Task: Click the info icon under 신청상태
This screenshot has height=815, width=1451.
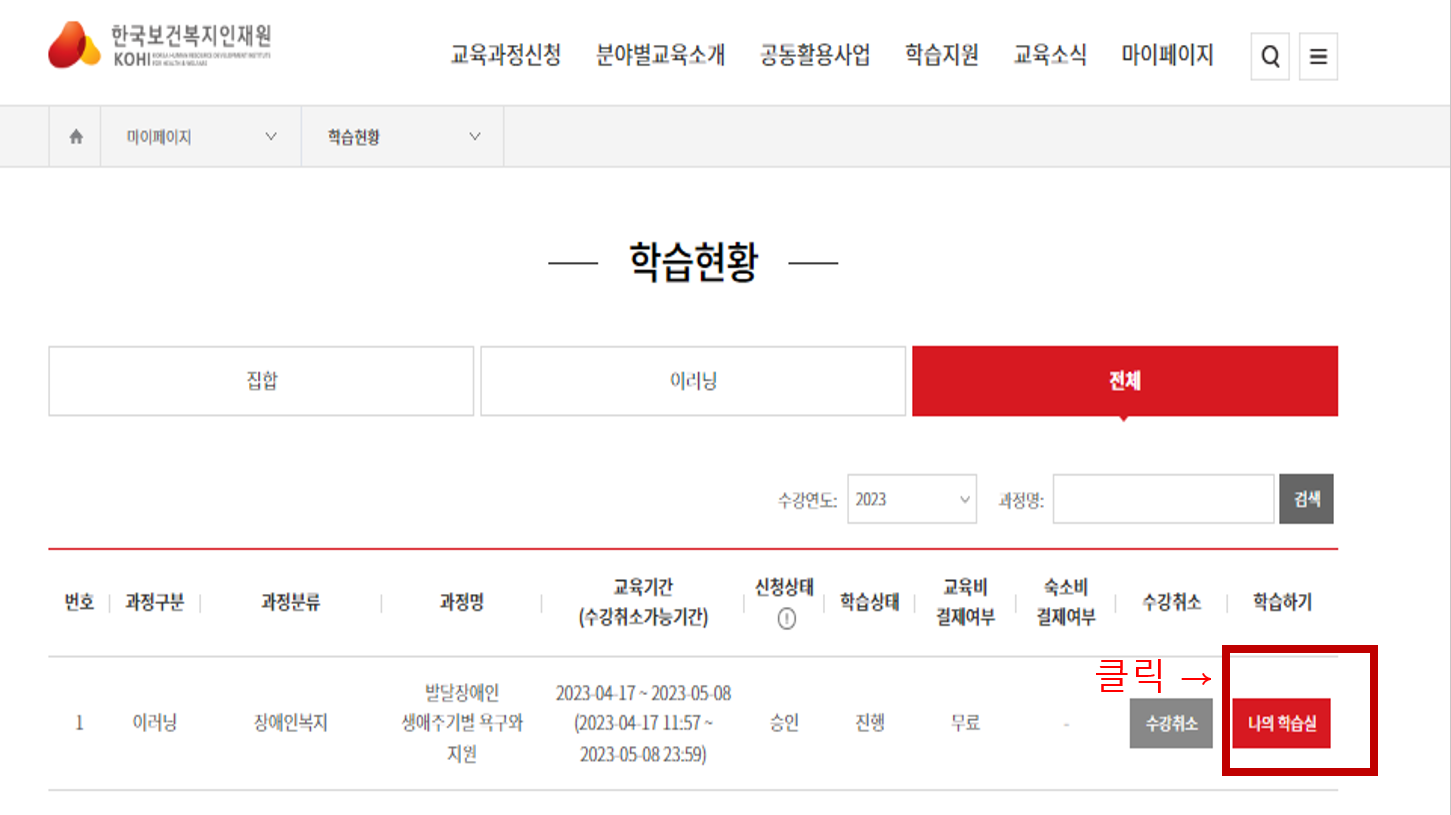Action: pyautogui.click(x=786, y=619)
